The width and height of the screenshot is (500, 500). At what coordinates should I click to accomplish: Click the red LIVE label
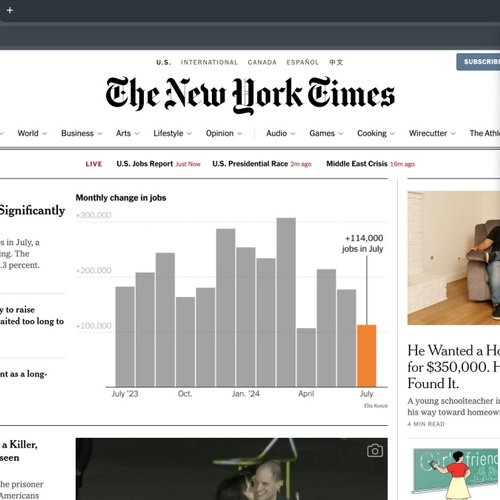(x=94, y=164)
